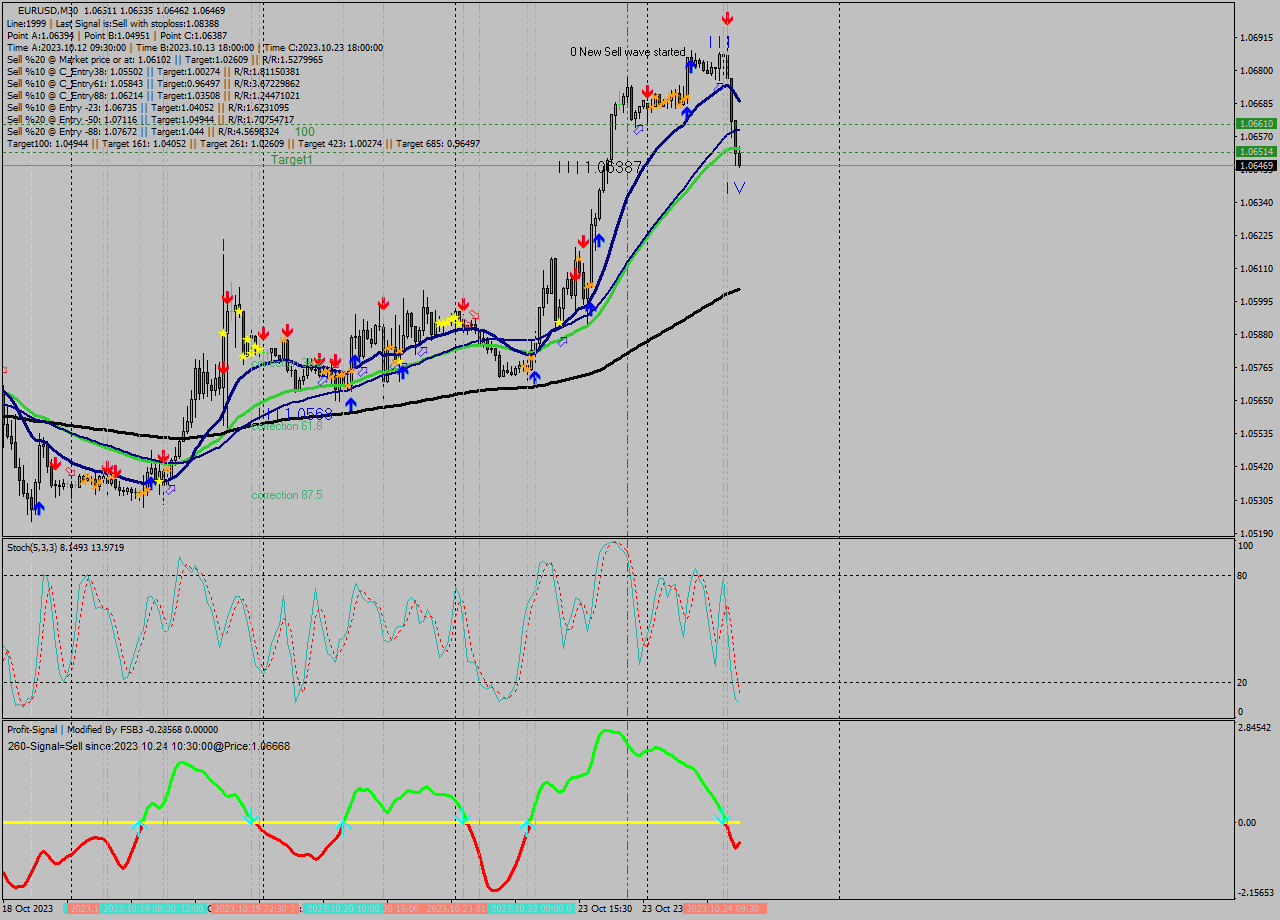Screen dimensions: 1280x920
Task: Click the blue up-arrow near the black moving average
Action: pyautogui.click(x=535, y=376)
